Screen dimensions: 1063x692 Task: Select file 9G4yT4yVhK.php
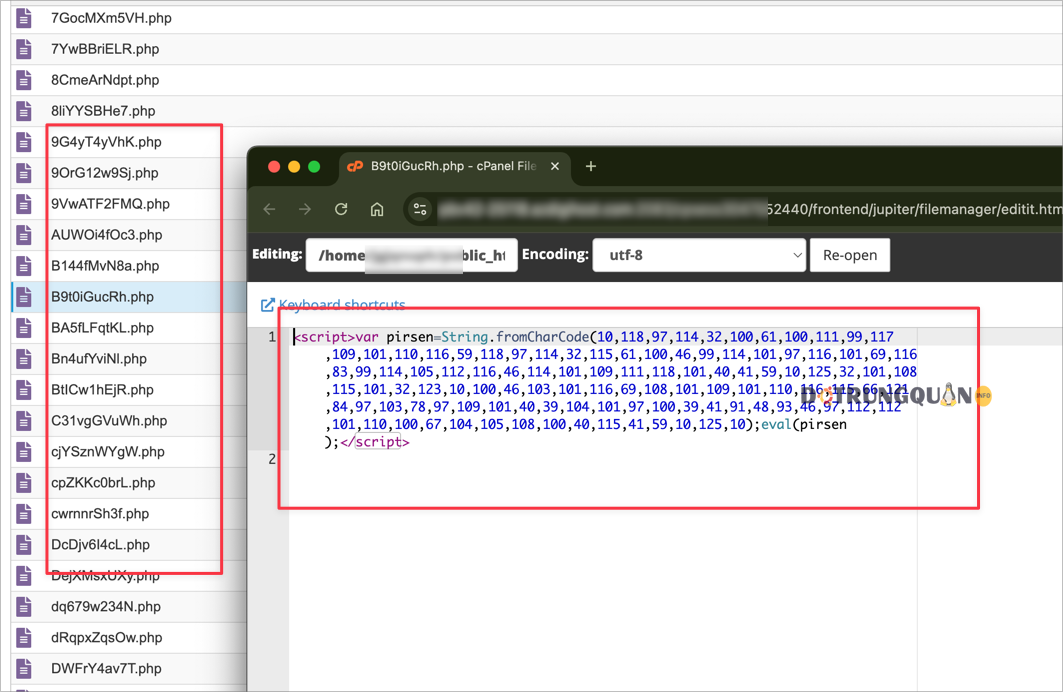tap(106, 142)
